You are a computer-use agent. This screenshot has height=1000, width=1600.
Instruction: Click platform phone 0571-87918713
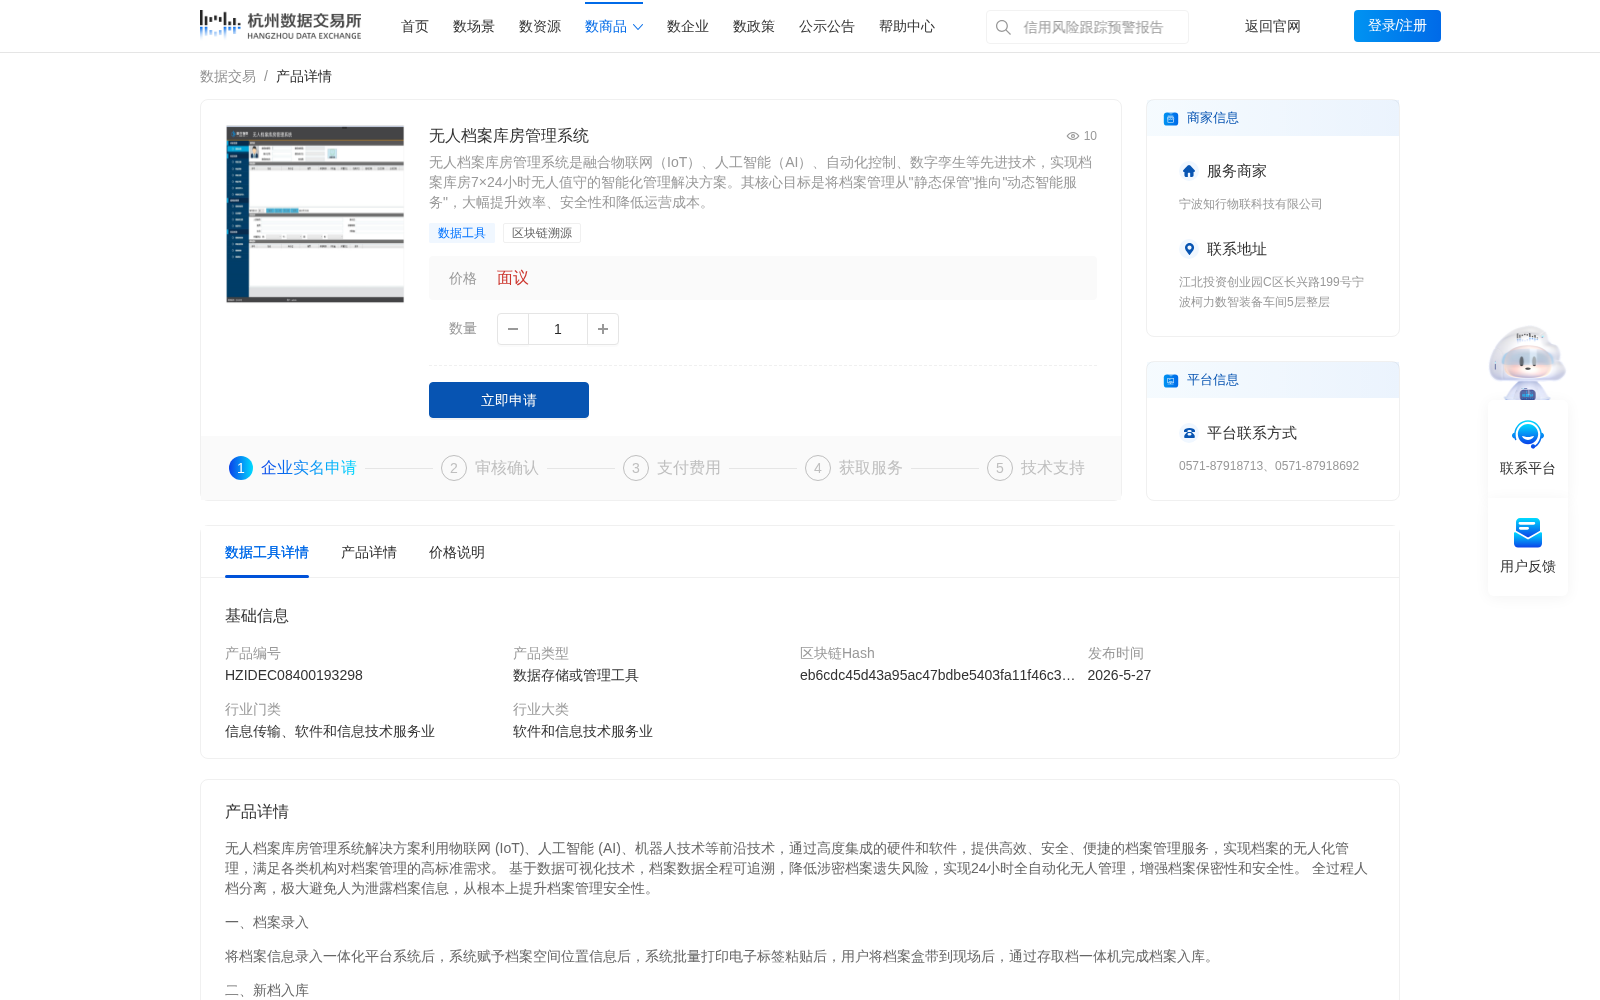[1221, 466]
